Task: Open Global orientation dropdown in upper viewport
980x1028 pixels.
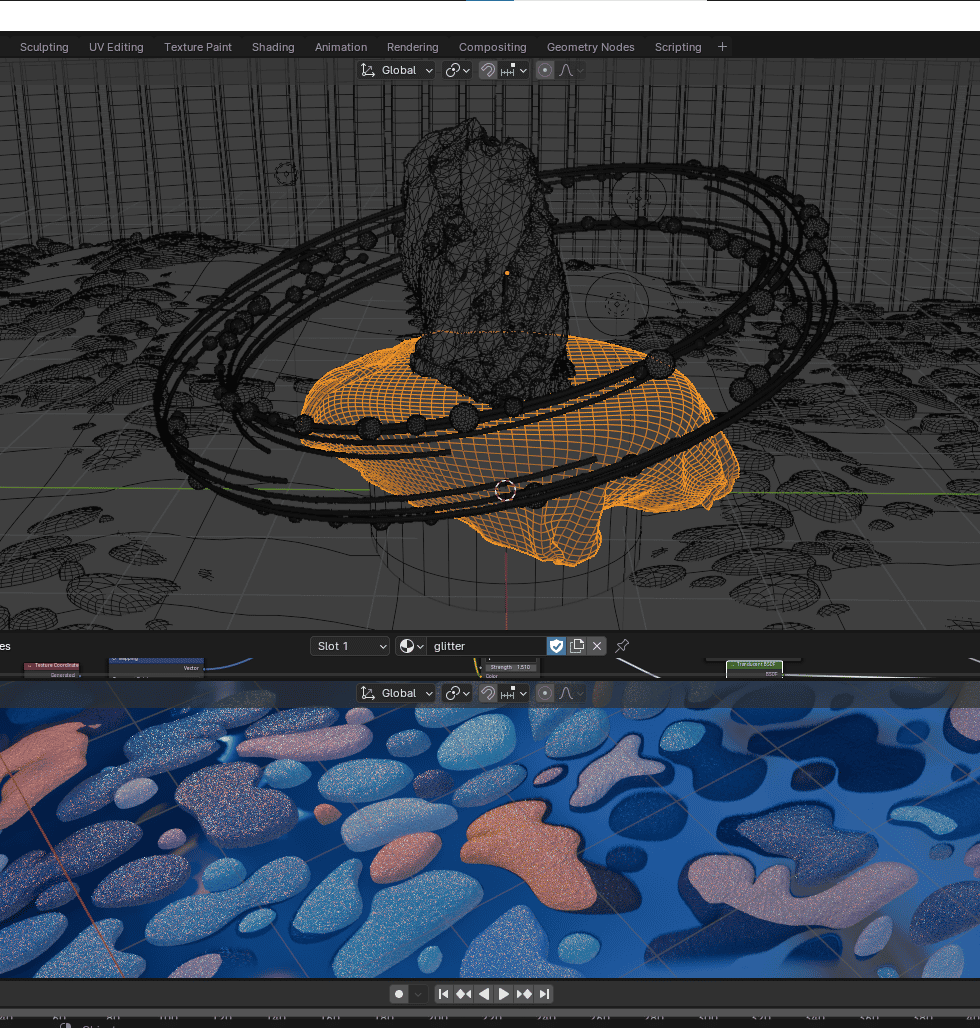Action: pyautogui.click(x=398, y=70)
